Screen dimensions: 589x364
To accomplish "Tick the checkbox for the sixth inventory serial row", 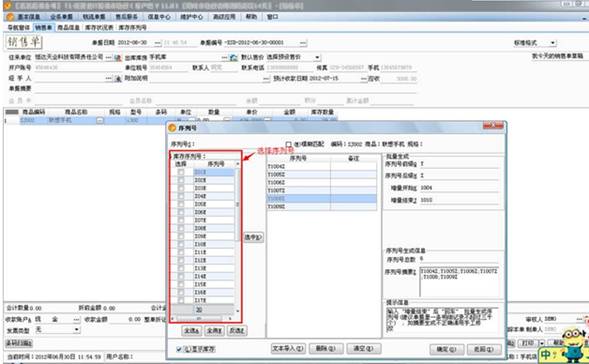I will click(181, 212).
